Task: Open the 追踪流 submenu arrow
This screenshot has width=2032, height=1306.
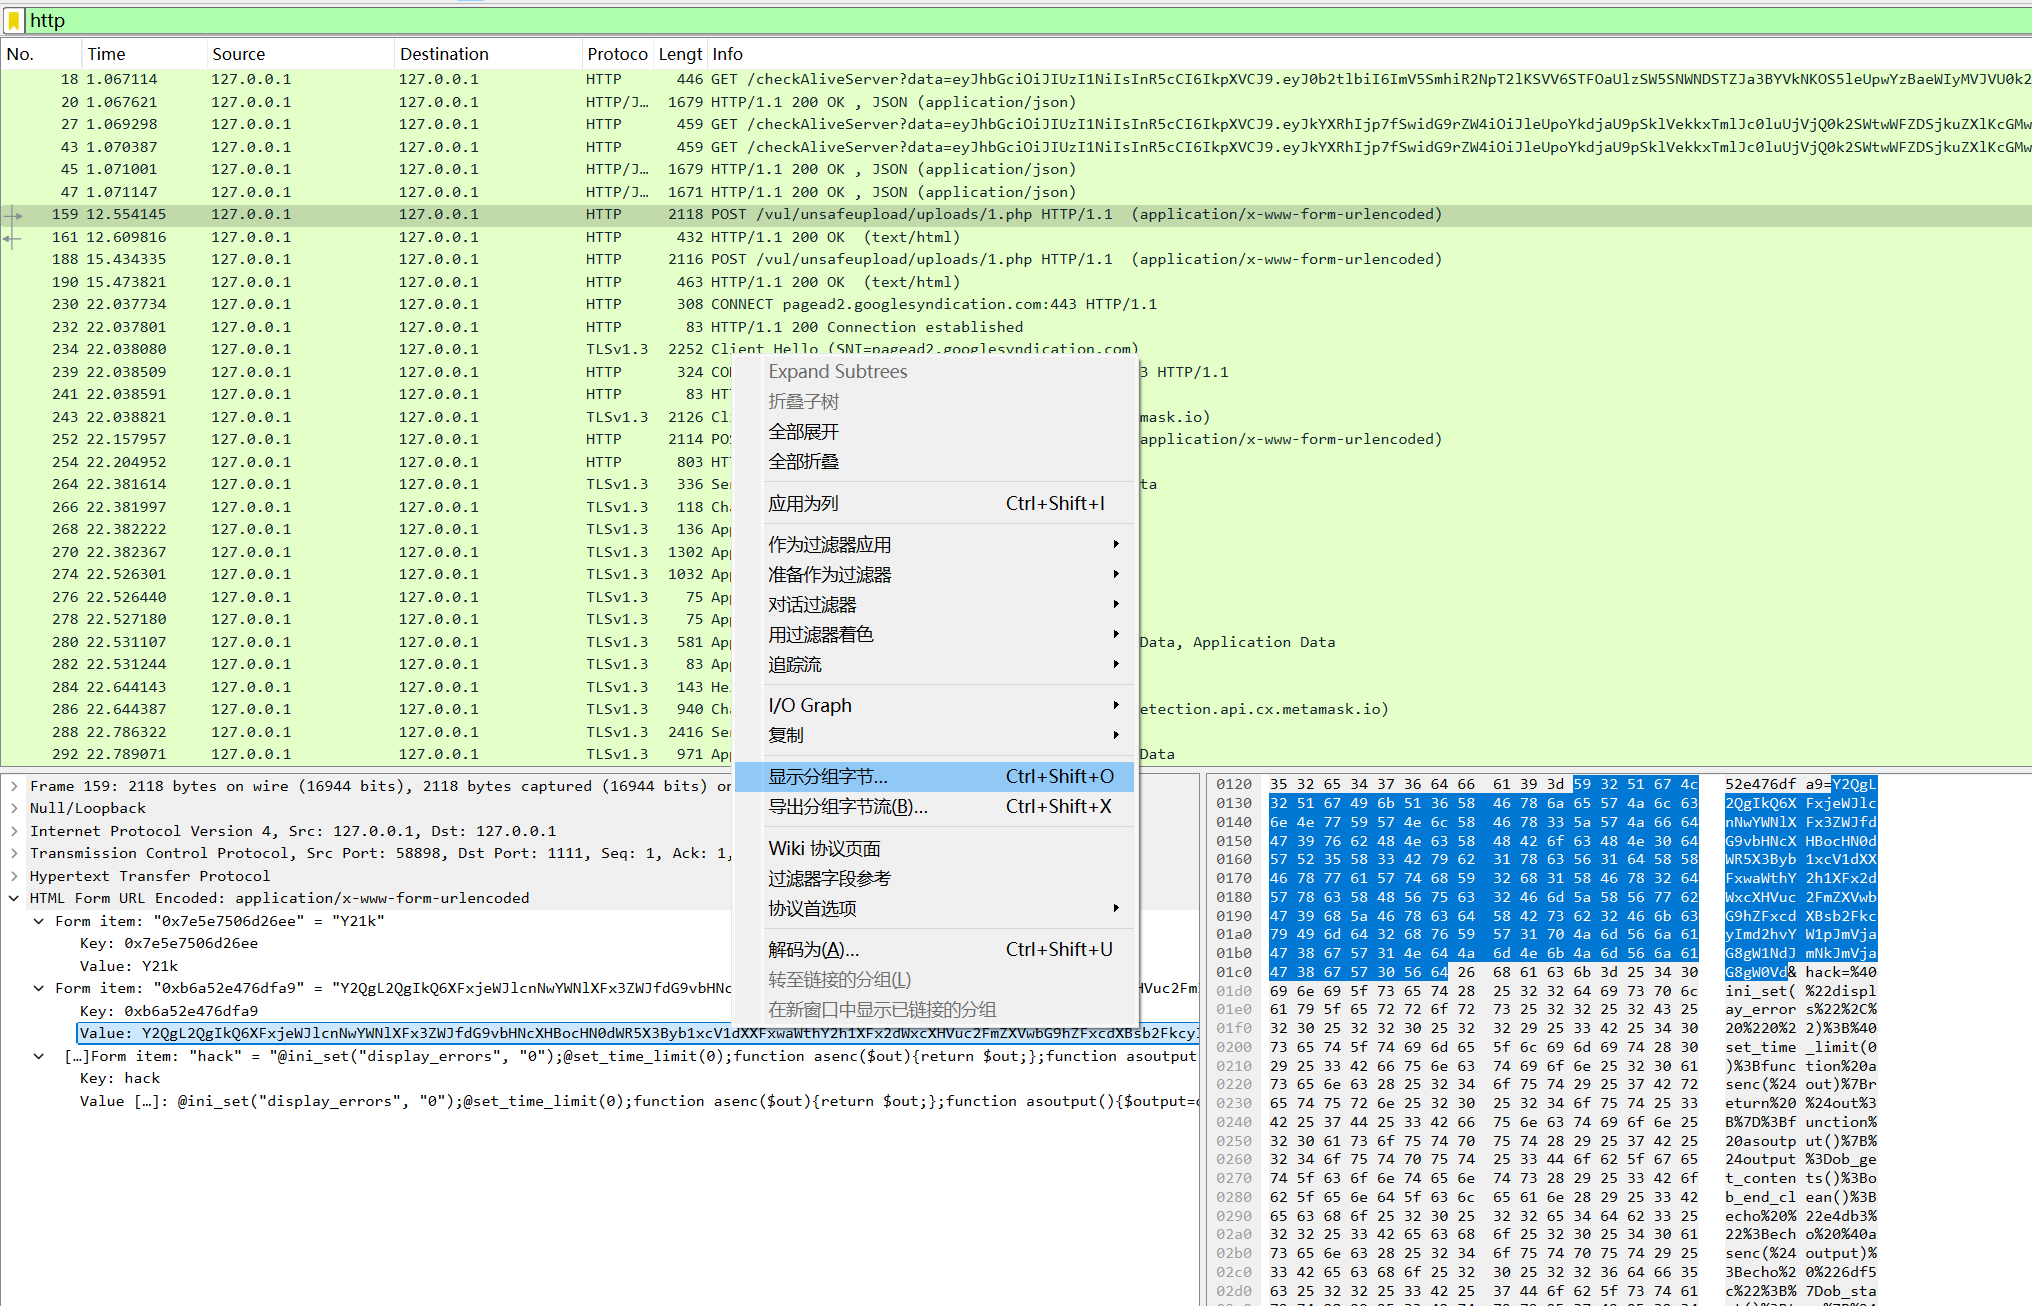Action: (1115, 664)
